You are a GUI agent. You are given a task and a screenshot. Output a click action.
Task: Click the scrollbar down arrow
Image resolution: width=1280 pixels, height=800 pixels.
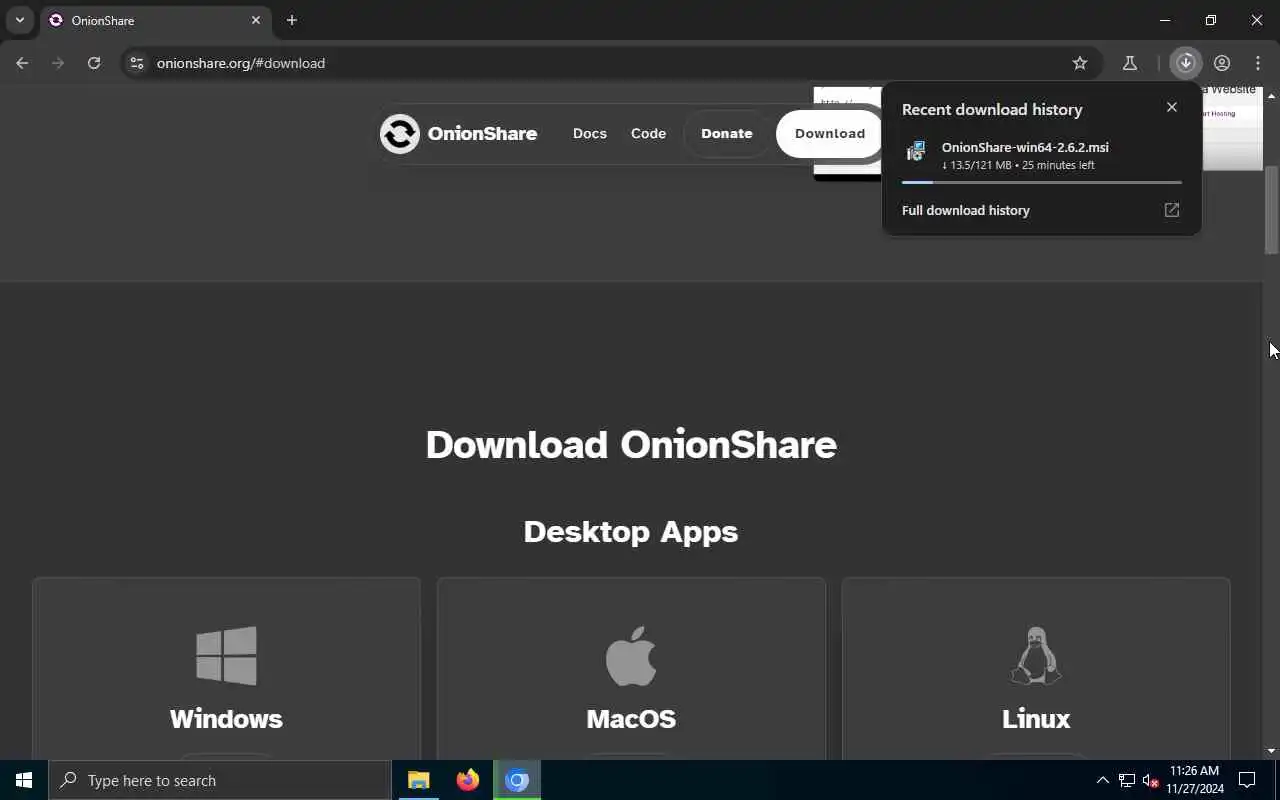click(x=1271, y=750)
